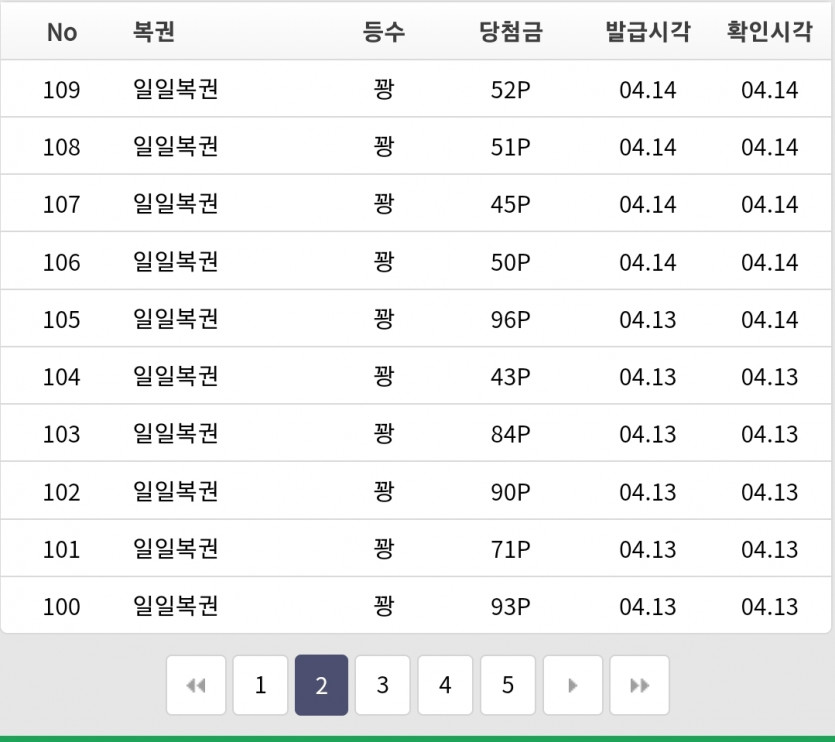Click issue date 04.14 in row 107
The height and width of the screenshot is (742, 835).
[x=648, y=205]
